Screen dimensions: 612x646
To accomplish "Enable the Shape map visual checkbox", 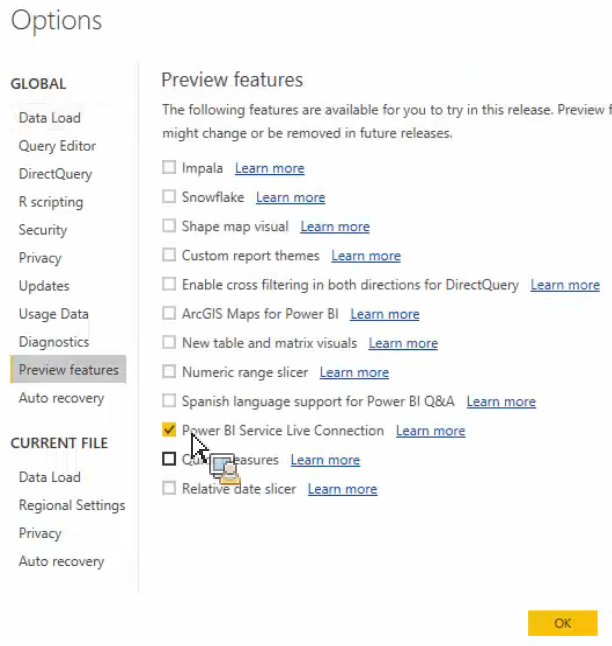I will click(169, 227).
